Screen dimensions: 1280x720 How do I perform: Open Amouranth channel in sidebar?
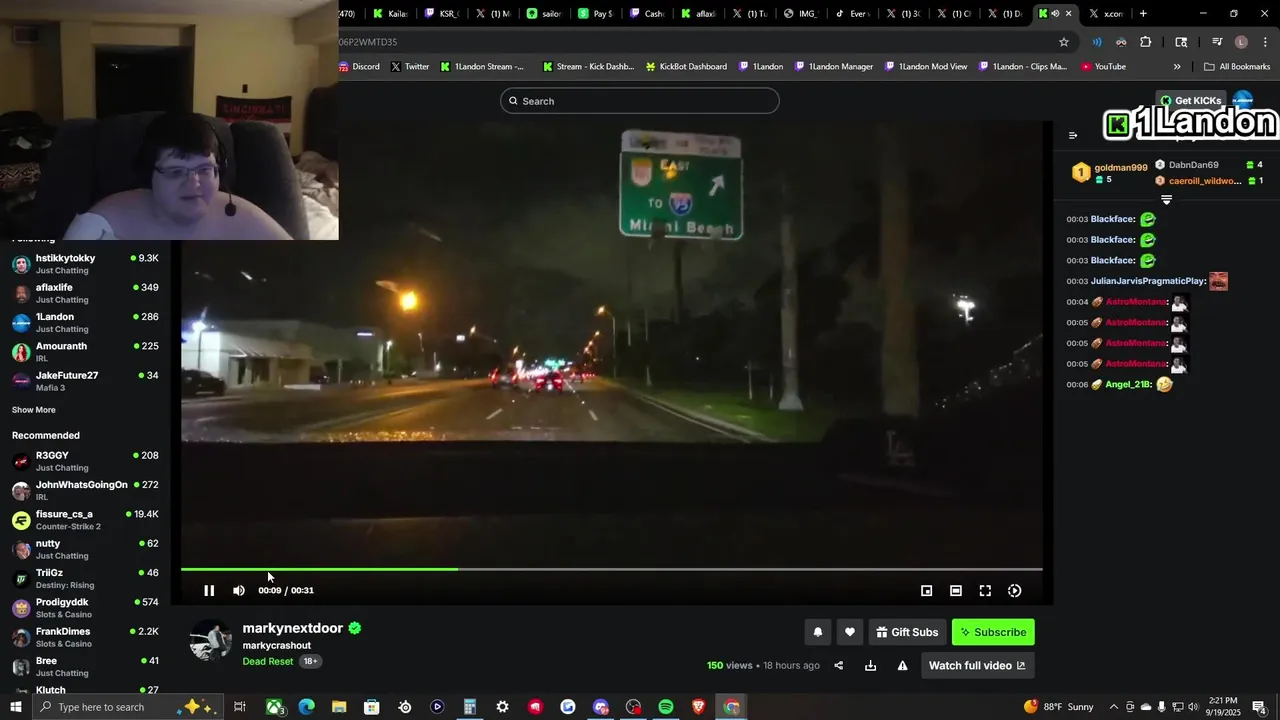click(x=85, y=352)
